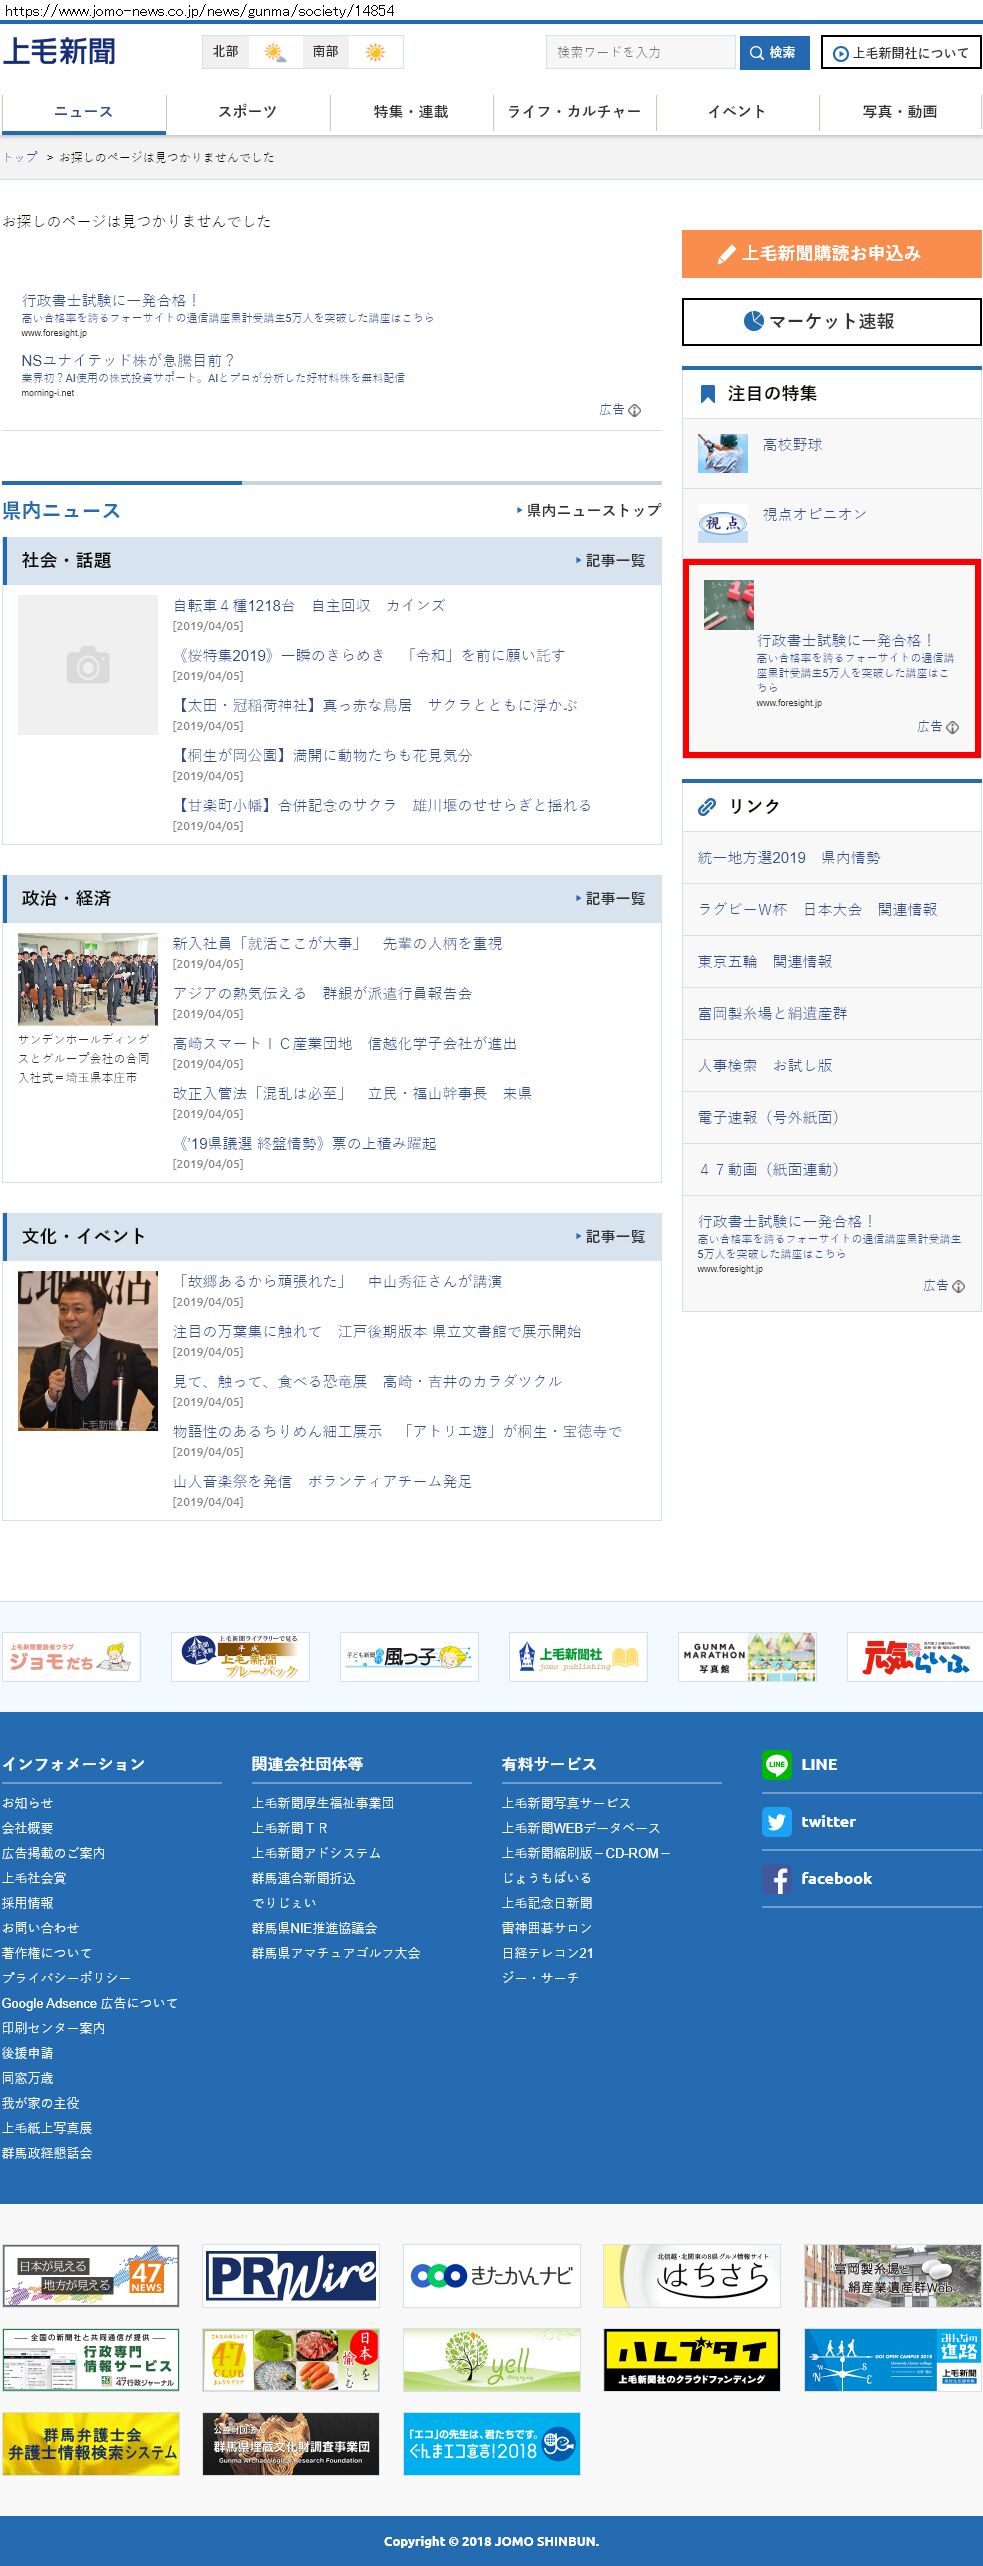Screen dimensions: 983x2566
Task: Open the マーケット速報 button
Action: [831, 321]
